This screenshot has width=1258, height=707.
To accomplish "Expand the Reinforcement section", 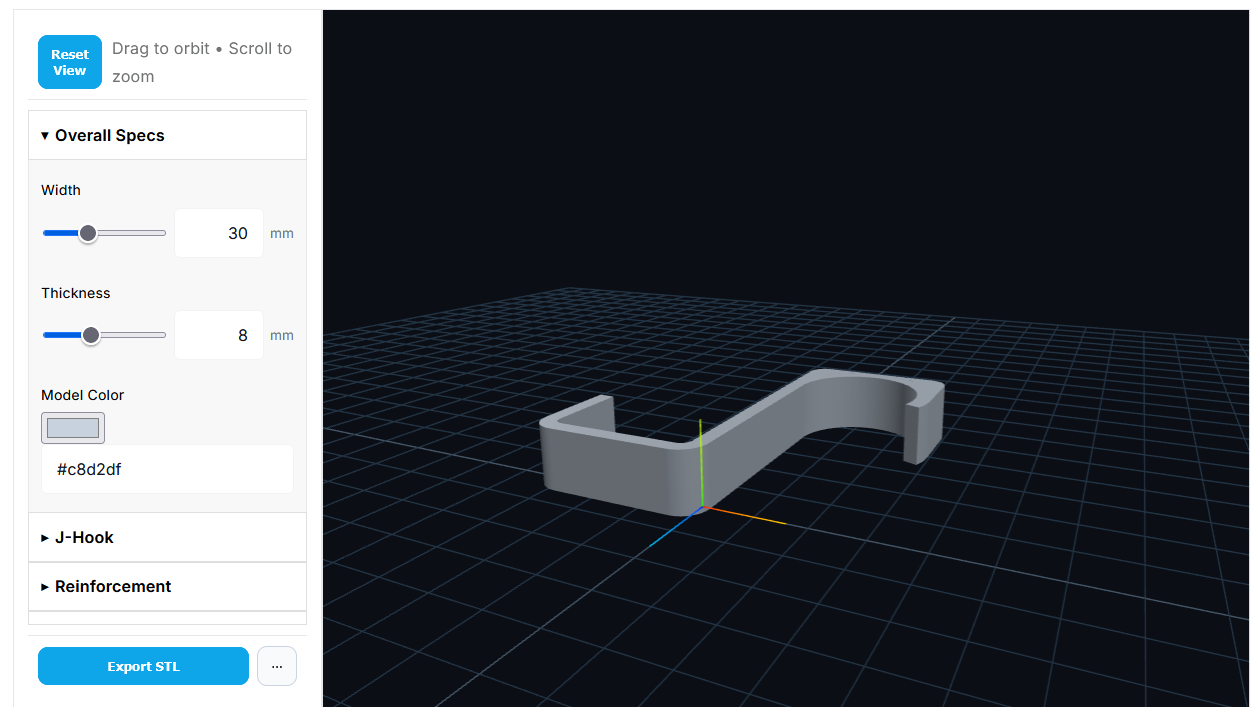I will coord(112,587).
